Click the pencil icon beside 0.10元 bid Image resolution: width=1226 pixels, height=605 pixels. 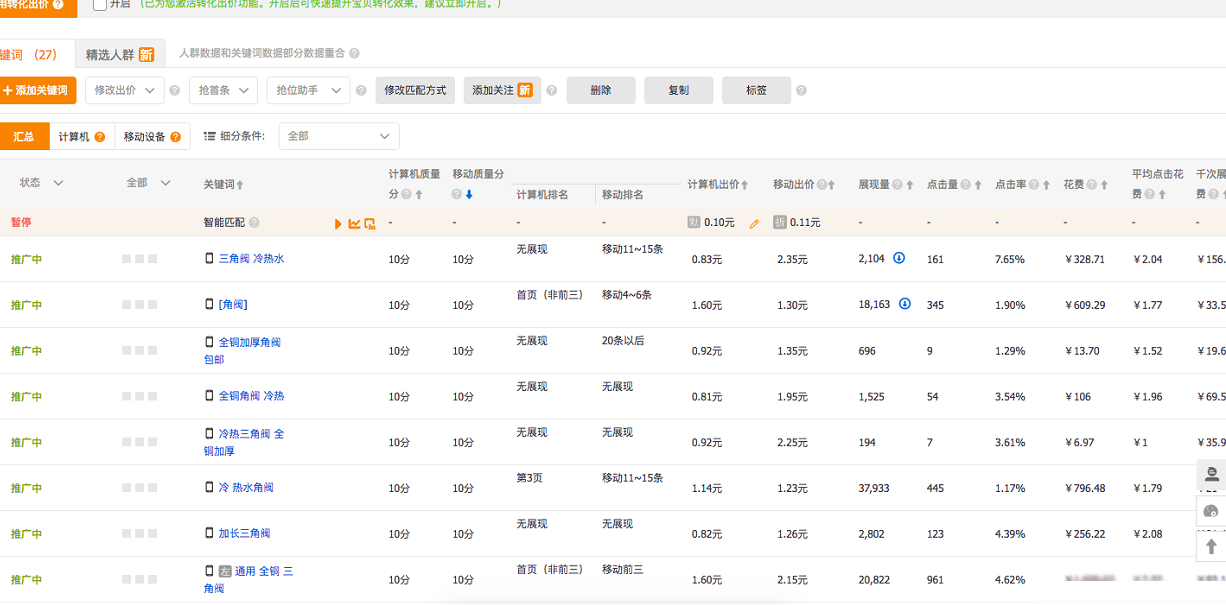754,223
